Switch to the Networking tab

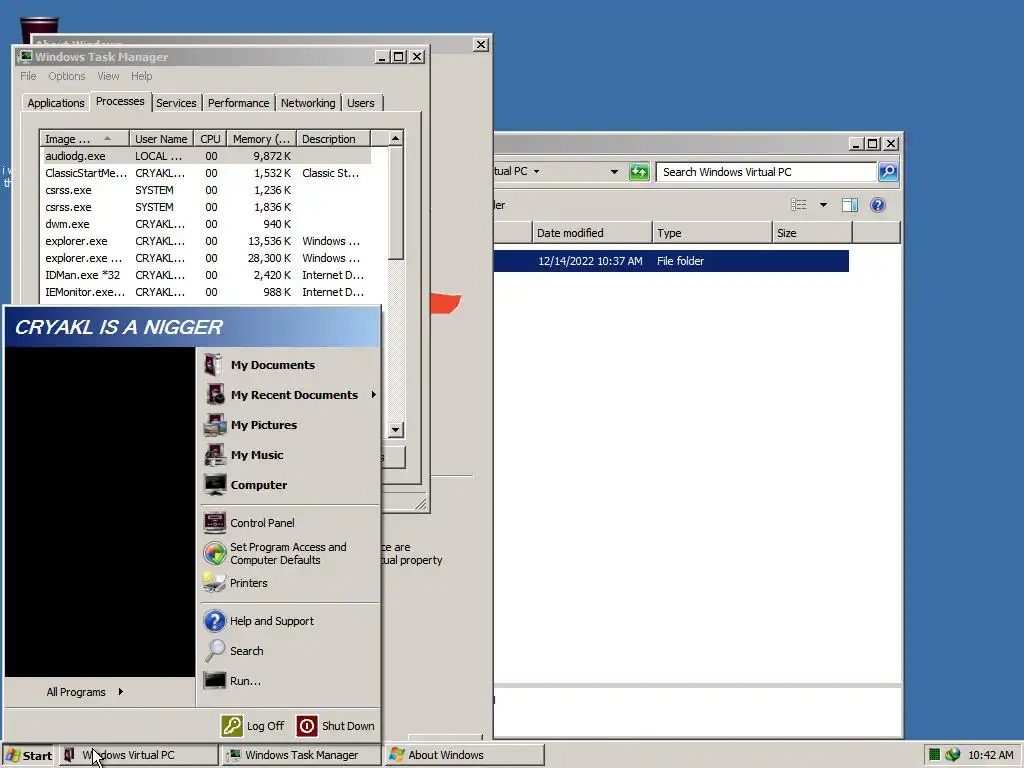pyautogui.click(x=308, y=103)
